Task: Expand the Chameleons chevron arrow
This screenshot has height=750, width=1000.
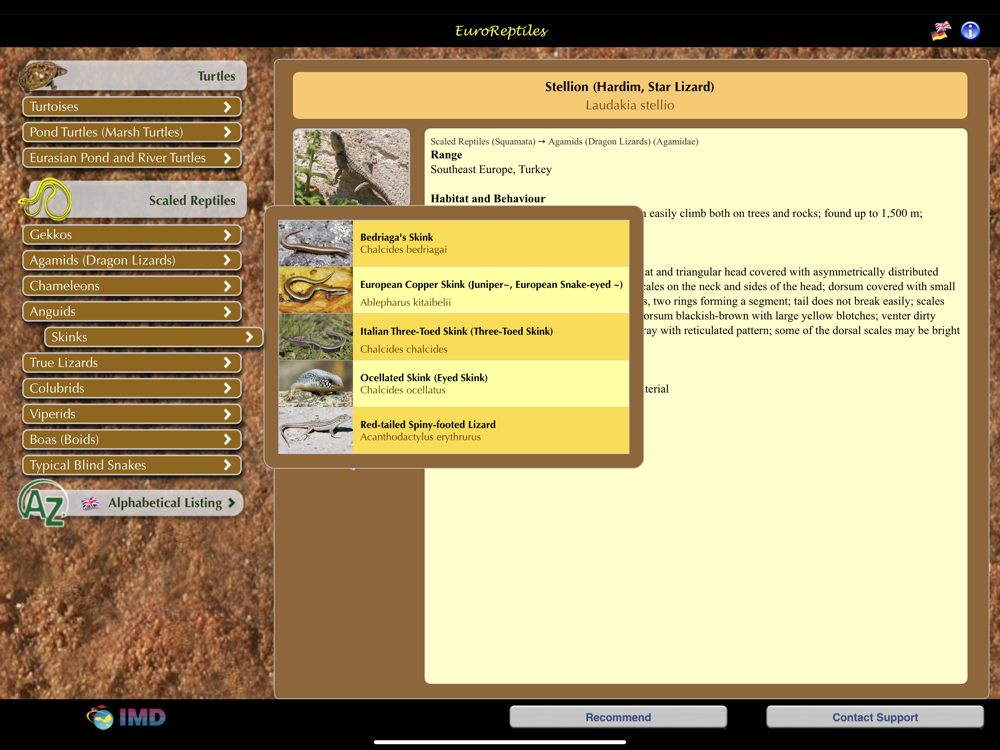Action: 227,286
